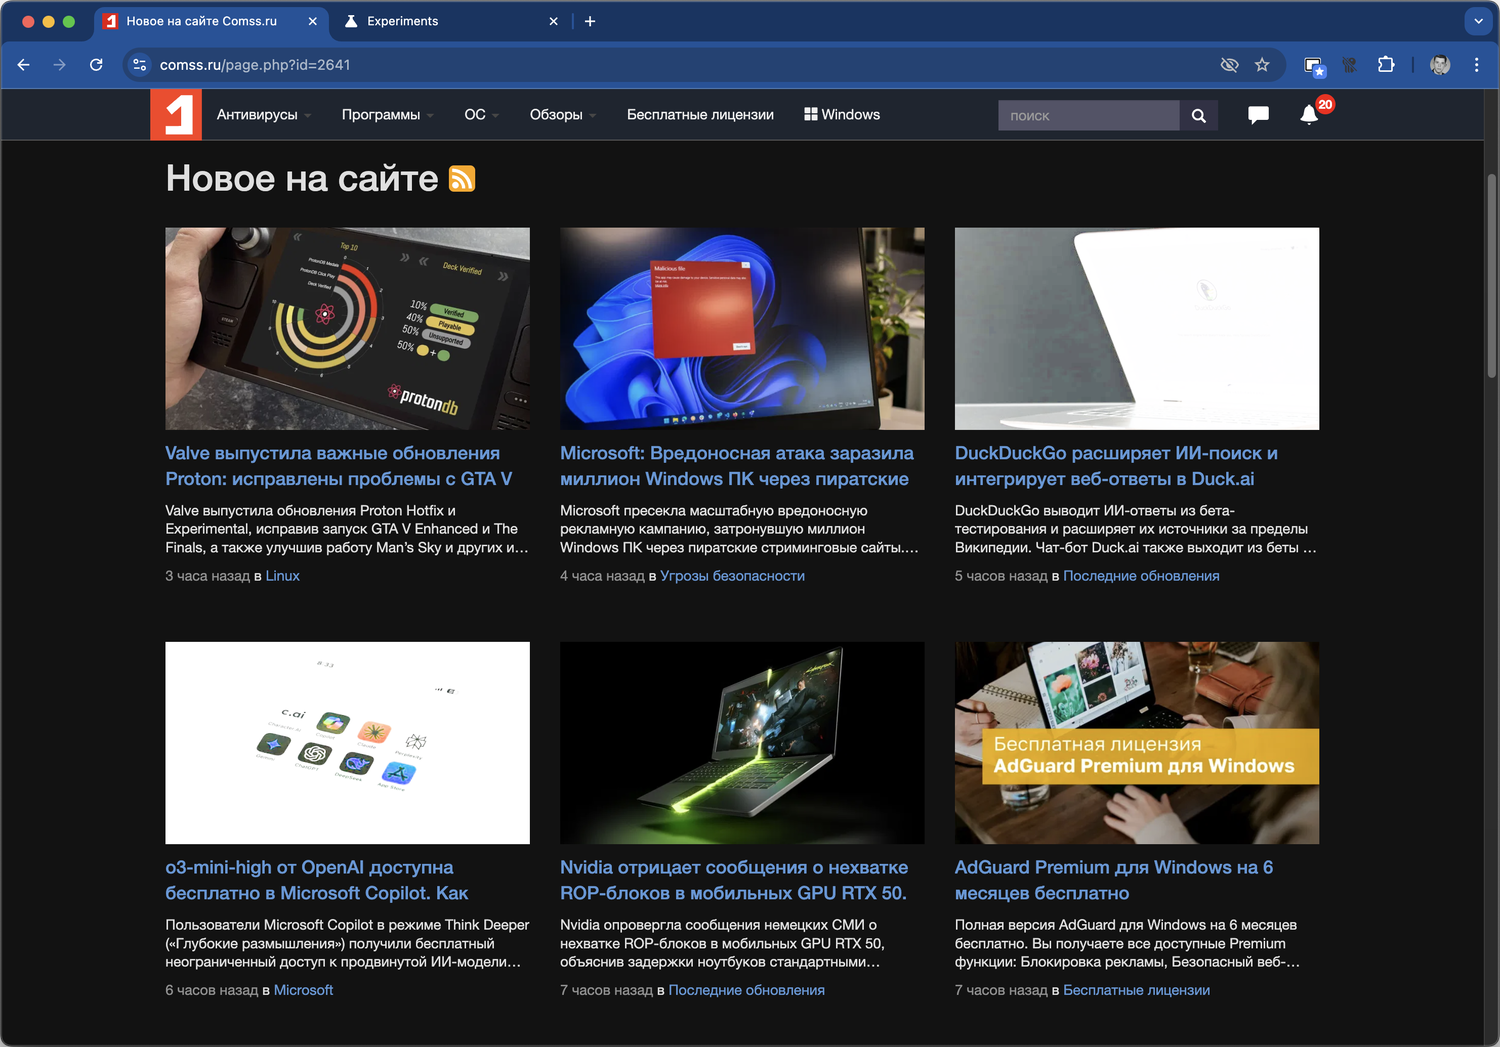The image size is (1500, 1047).
Task: Click the 3 часа назад timestamp
Action: (x=208, y=576)
